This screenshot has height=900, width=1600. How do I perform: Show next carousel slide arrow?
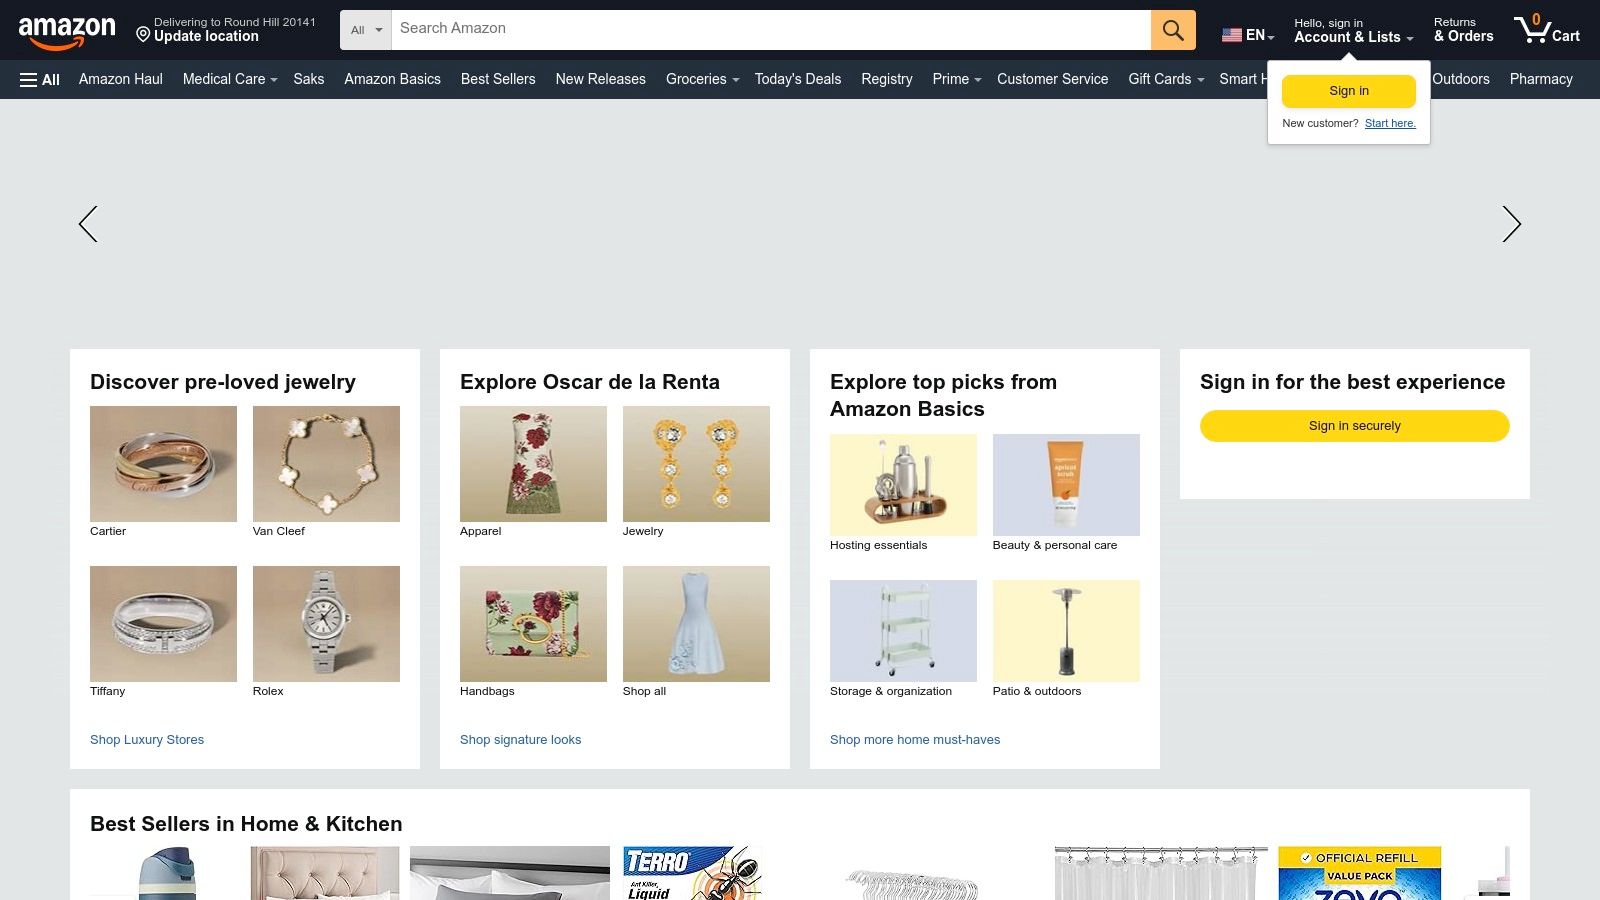coord(1511,224)
